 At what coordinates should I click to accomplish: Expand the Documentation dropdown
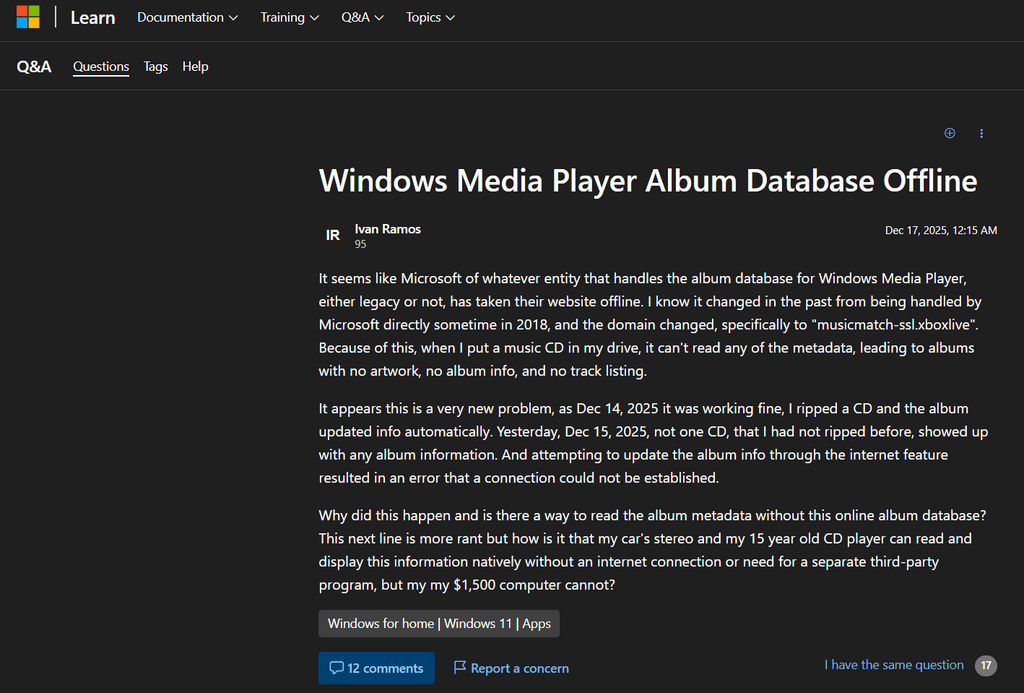click(x=187, y=17)
